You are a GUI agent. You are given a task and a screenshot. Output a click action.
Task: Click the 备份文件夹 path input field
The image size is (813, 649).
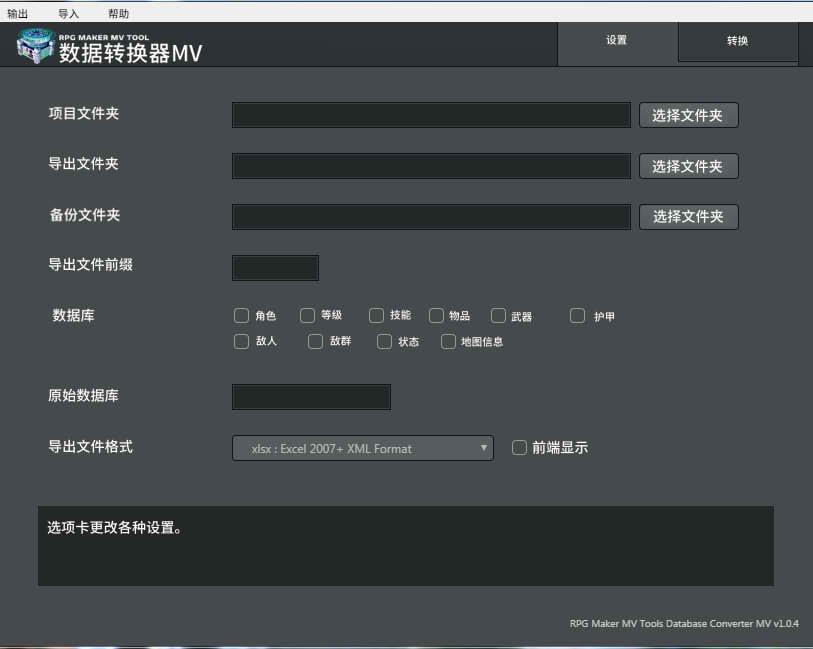pos(431,217)
